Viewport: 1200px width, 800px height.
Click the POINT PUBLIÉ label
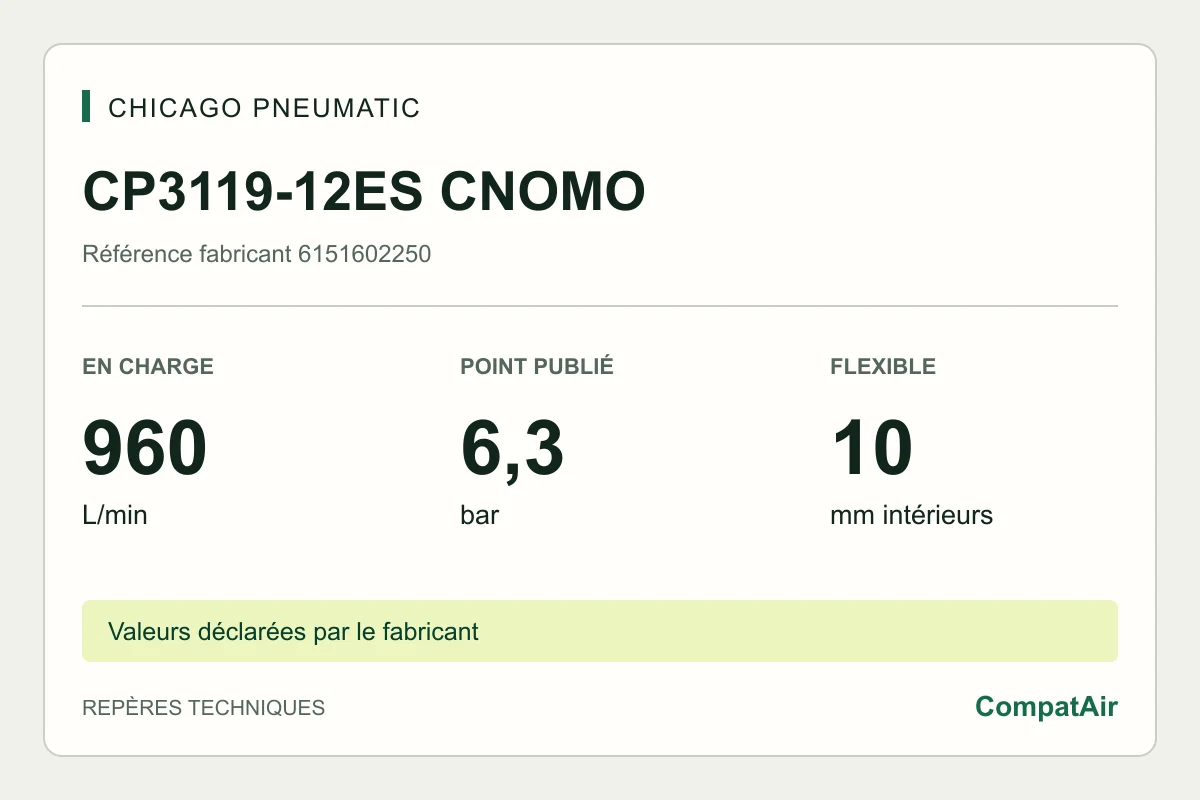tap(537, 366)
